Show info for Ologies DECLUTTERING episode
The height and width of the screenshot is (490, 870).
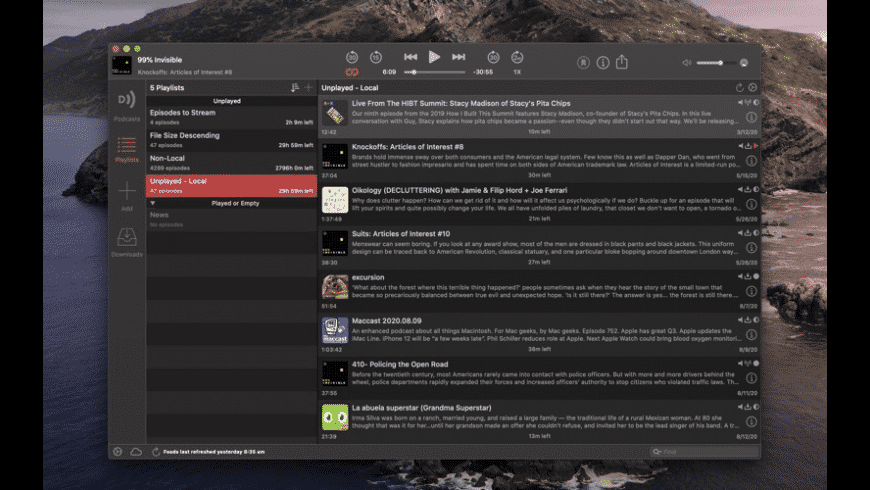(x=751, y=204)
